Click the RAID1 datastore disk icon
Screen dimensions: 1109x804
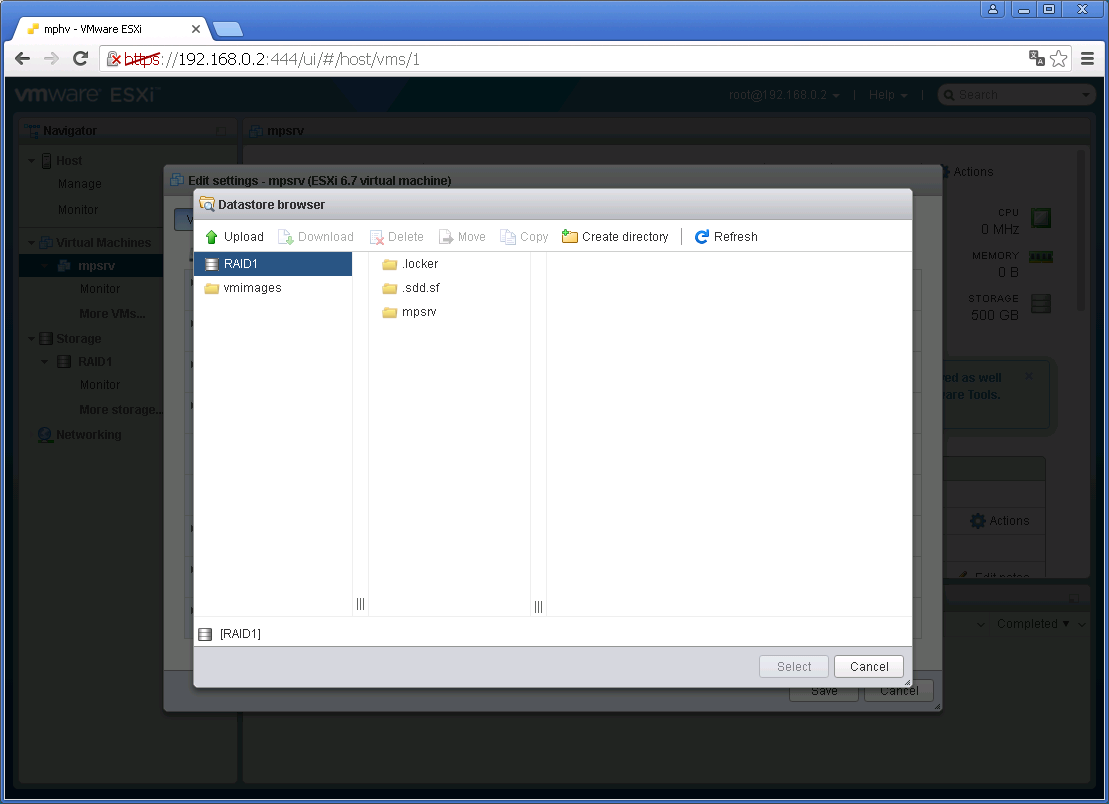tap(211, 264)
